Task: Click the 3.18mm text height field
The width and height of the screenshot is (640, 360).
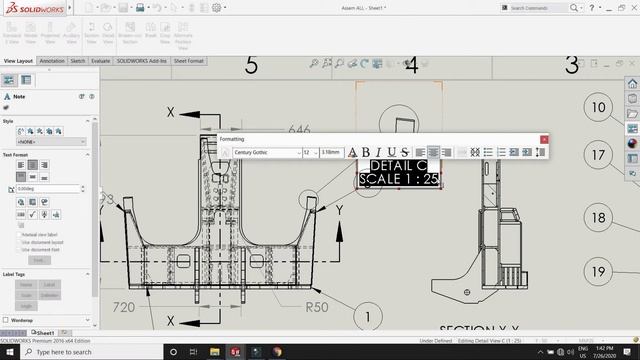Action: [331, 152]
